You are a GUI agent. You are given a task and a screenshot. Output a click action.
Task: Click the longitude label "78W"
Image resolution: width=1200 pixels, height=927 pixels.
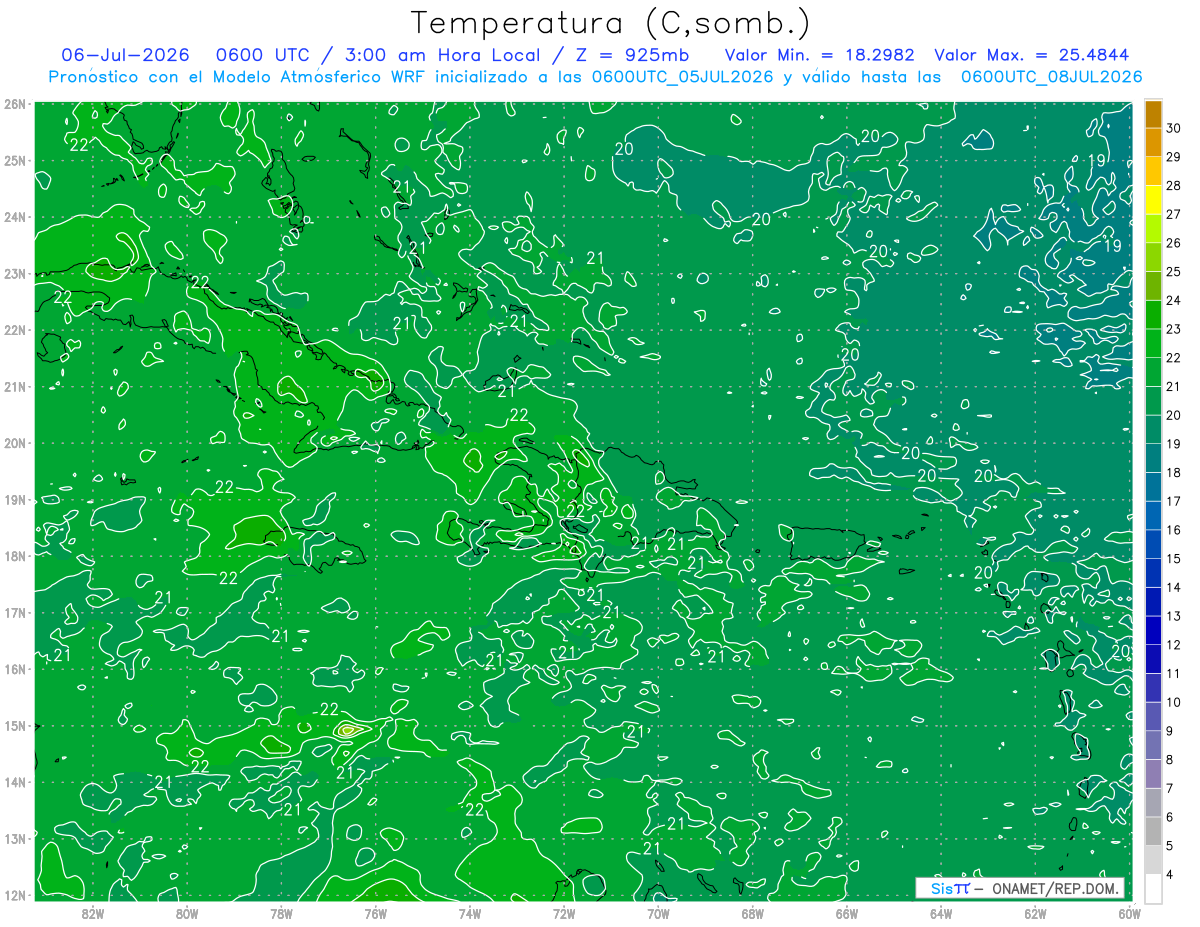coord(281,913)
